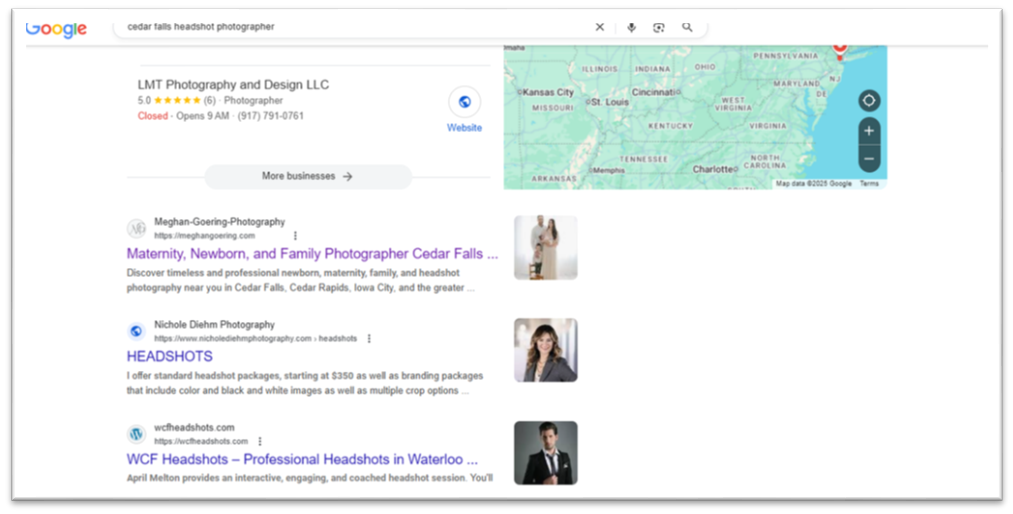Viewport: 1013px width, 514px height.
Task: Center map on my location
Action: tap(868, 101)
